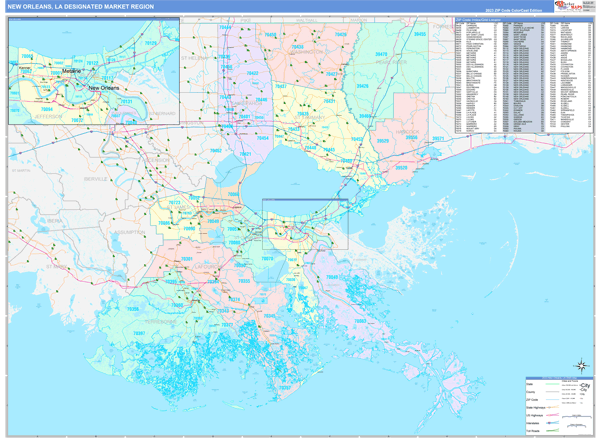Screen dimensions: 600x438
Task: Click ZIP code 70397 on the map
Action: (139, 333)
